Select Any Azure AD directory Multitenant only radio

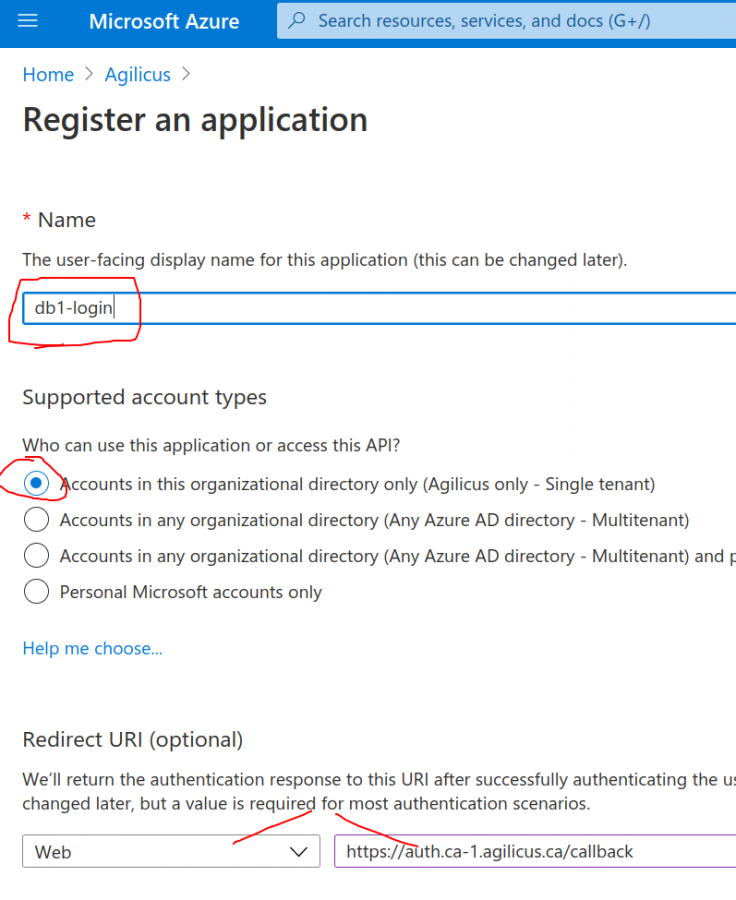click(36, 519)
